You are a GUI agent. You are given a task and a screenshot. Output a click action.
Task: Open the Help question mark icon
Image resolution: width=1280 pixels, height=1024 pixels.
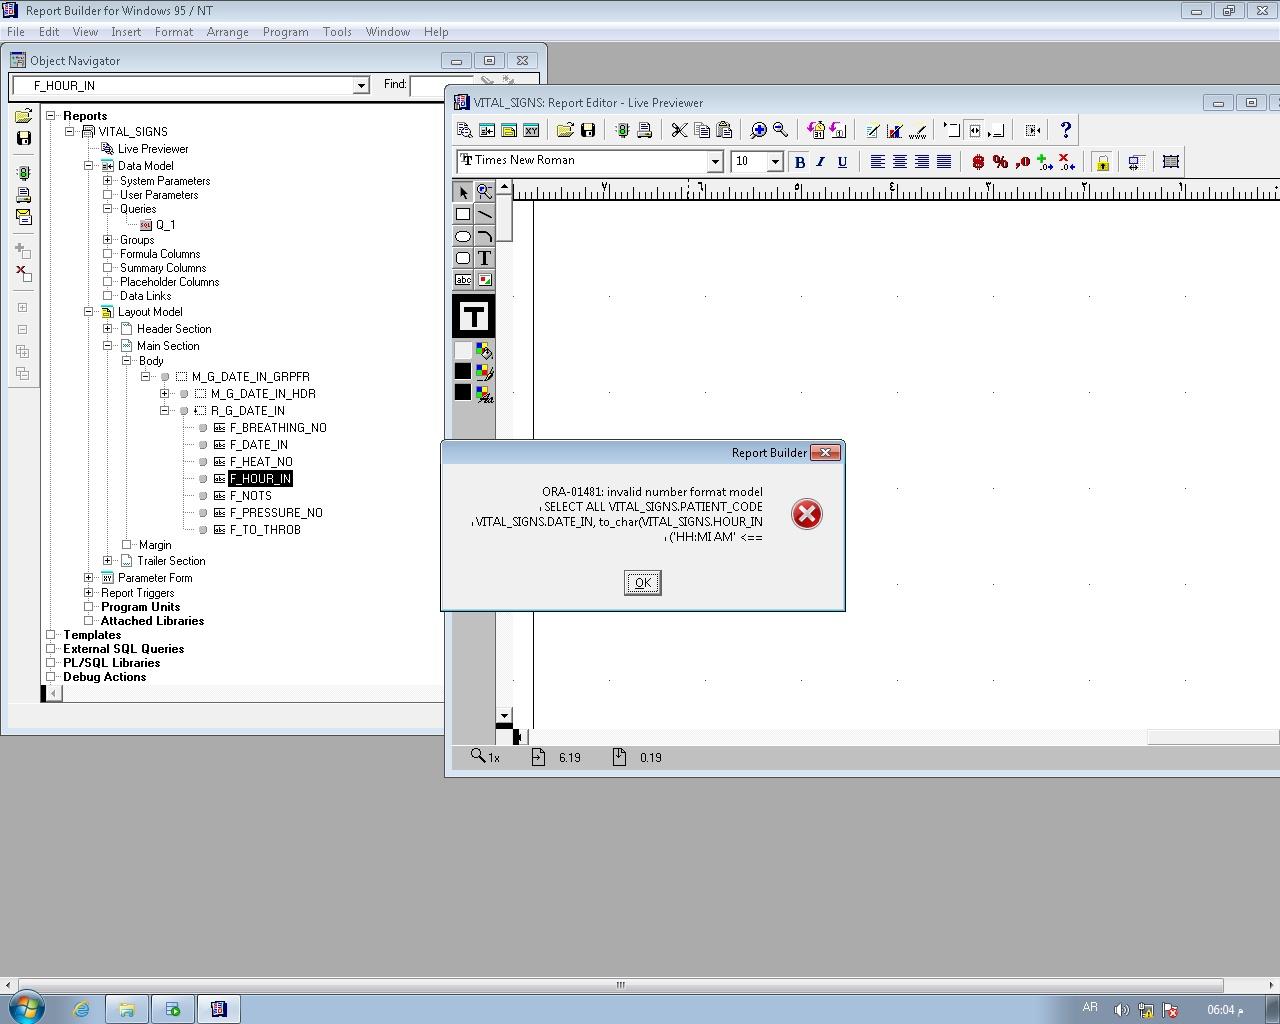1065,130
